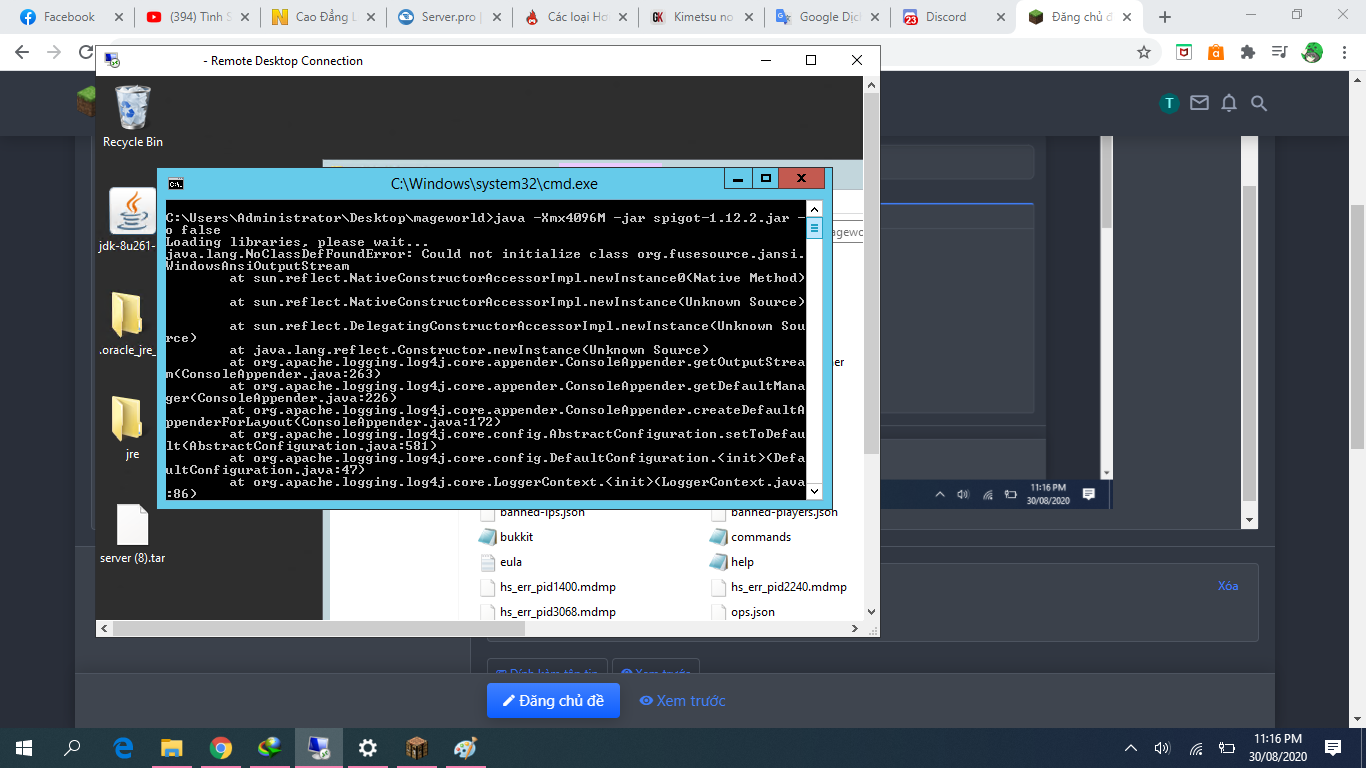The width and height of the screenshot is (1366, 768).
Task: Click the Đăng chủ đề submit button
Action: click(x=553, y=701)
